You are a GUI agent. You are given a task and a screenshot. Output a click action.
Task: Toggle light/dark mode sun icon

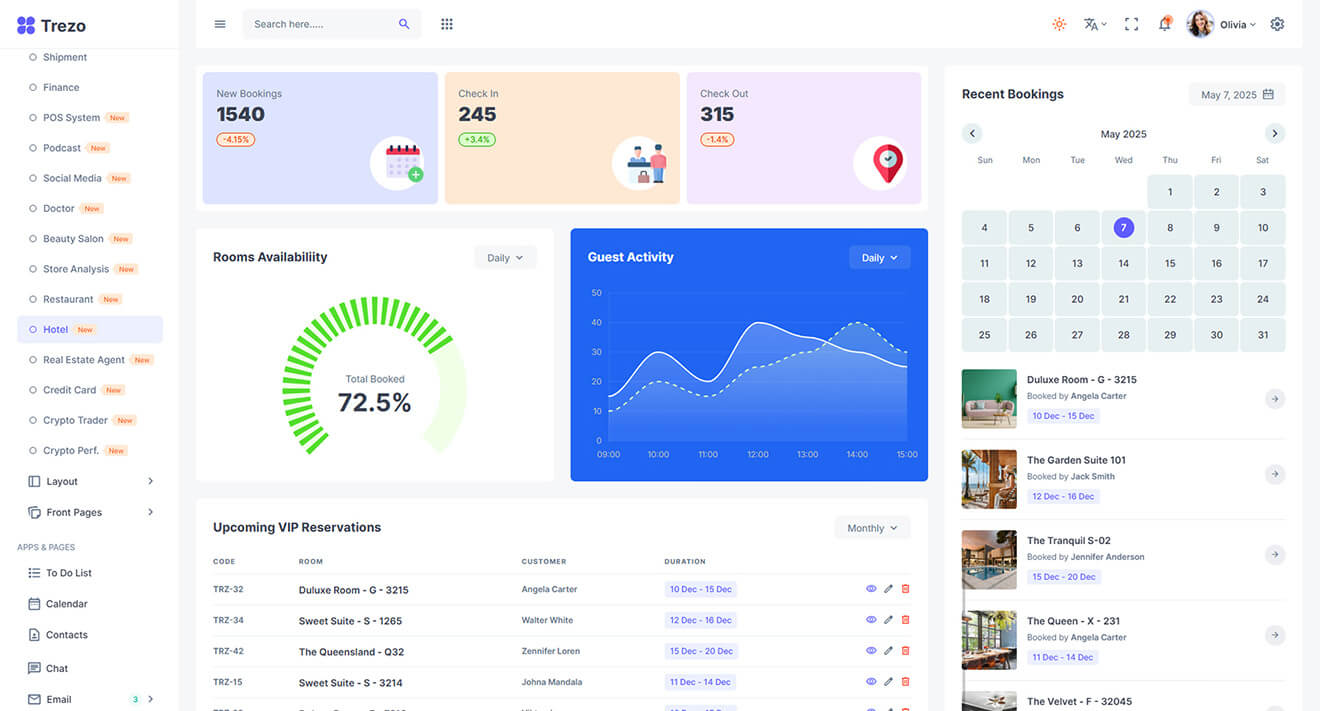pyautogui.click(x=1059, y=24)
